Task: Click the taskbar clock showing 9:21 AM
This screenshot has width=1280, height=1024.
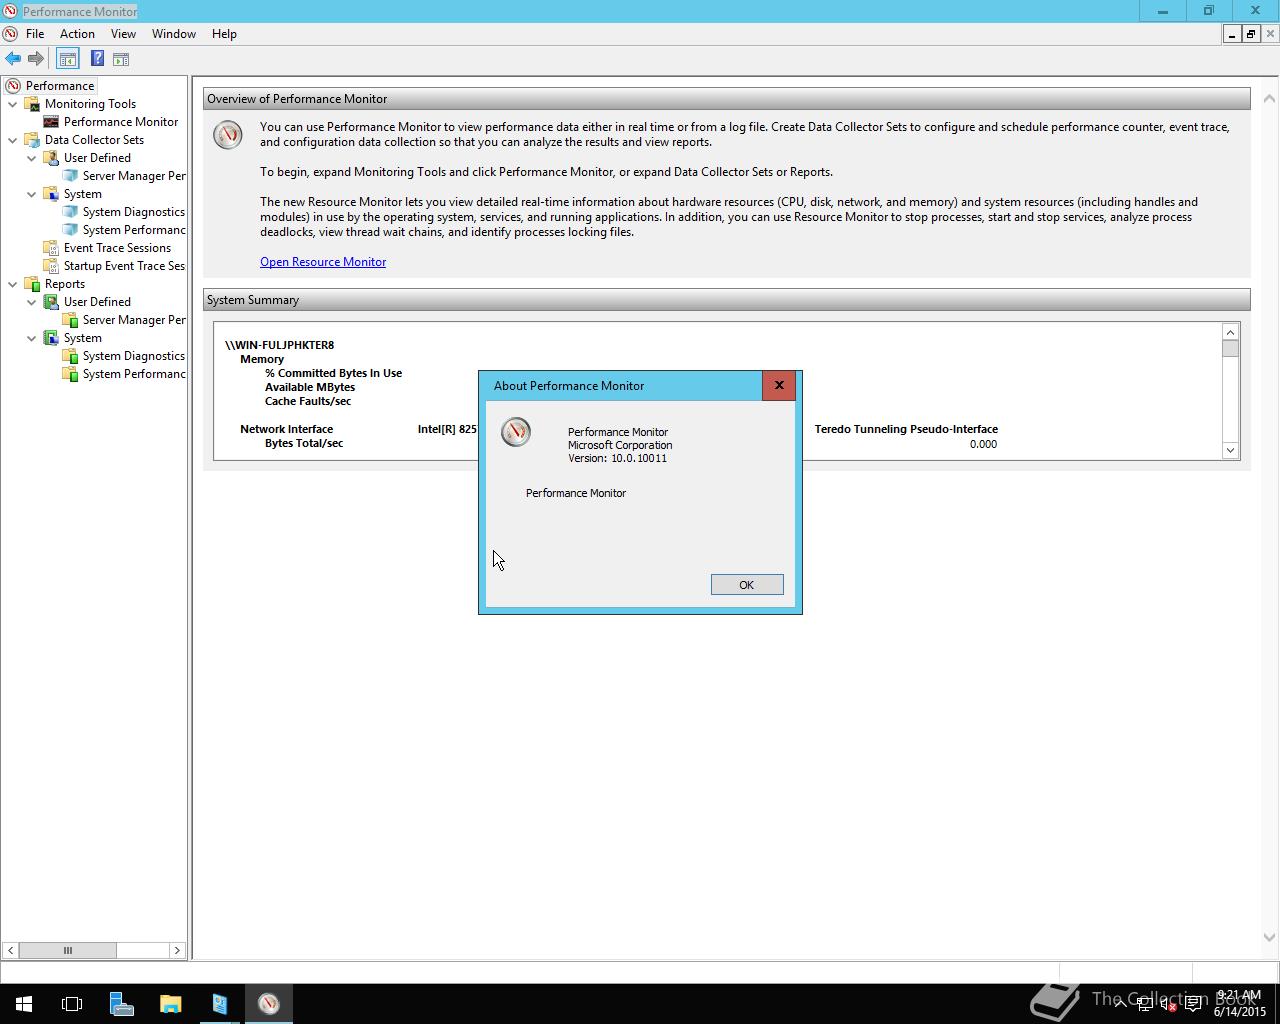Action: point(1240,1004)
